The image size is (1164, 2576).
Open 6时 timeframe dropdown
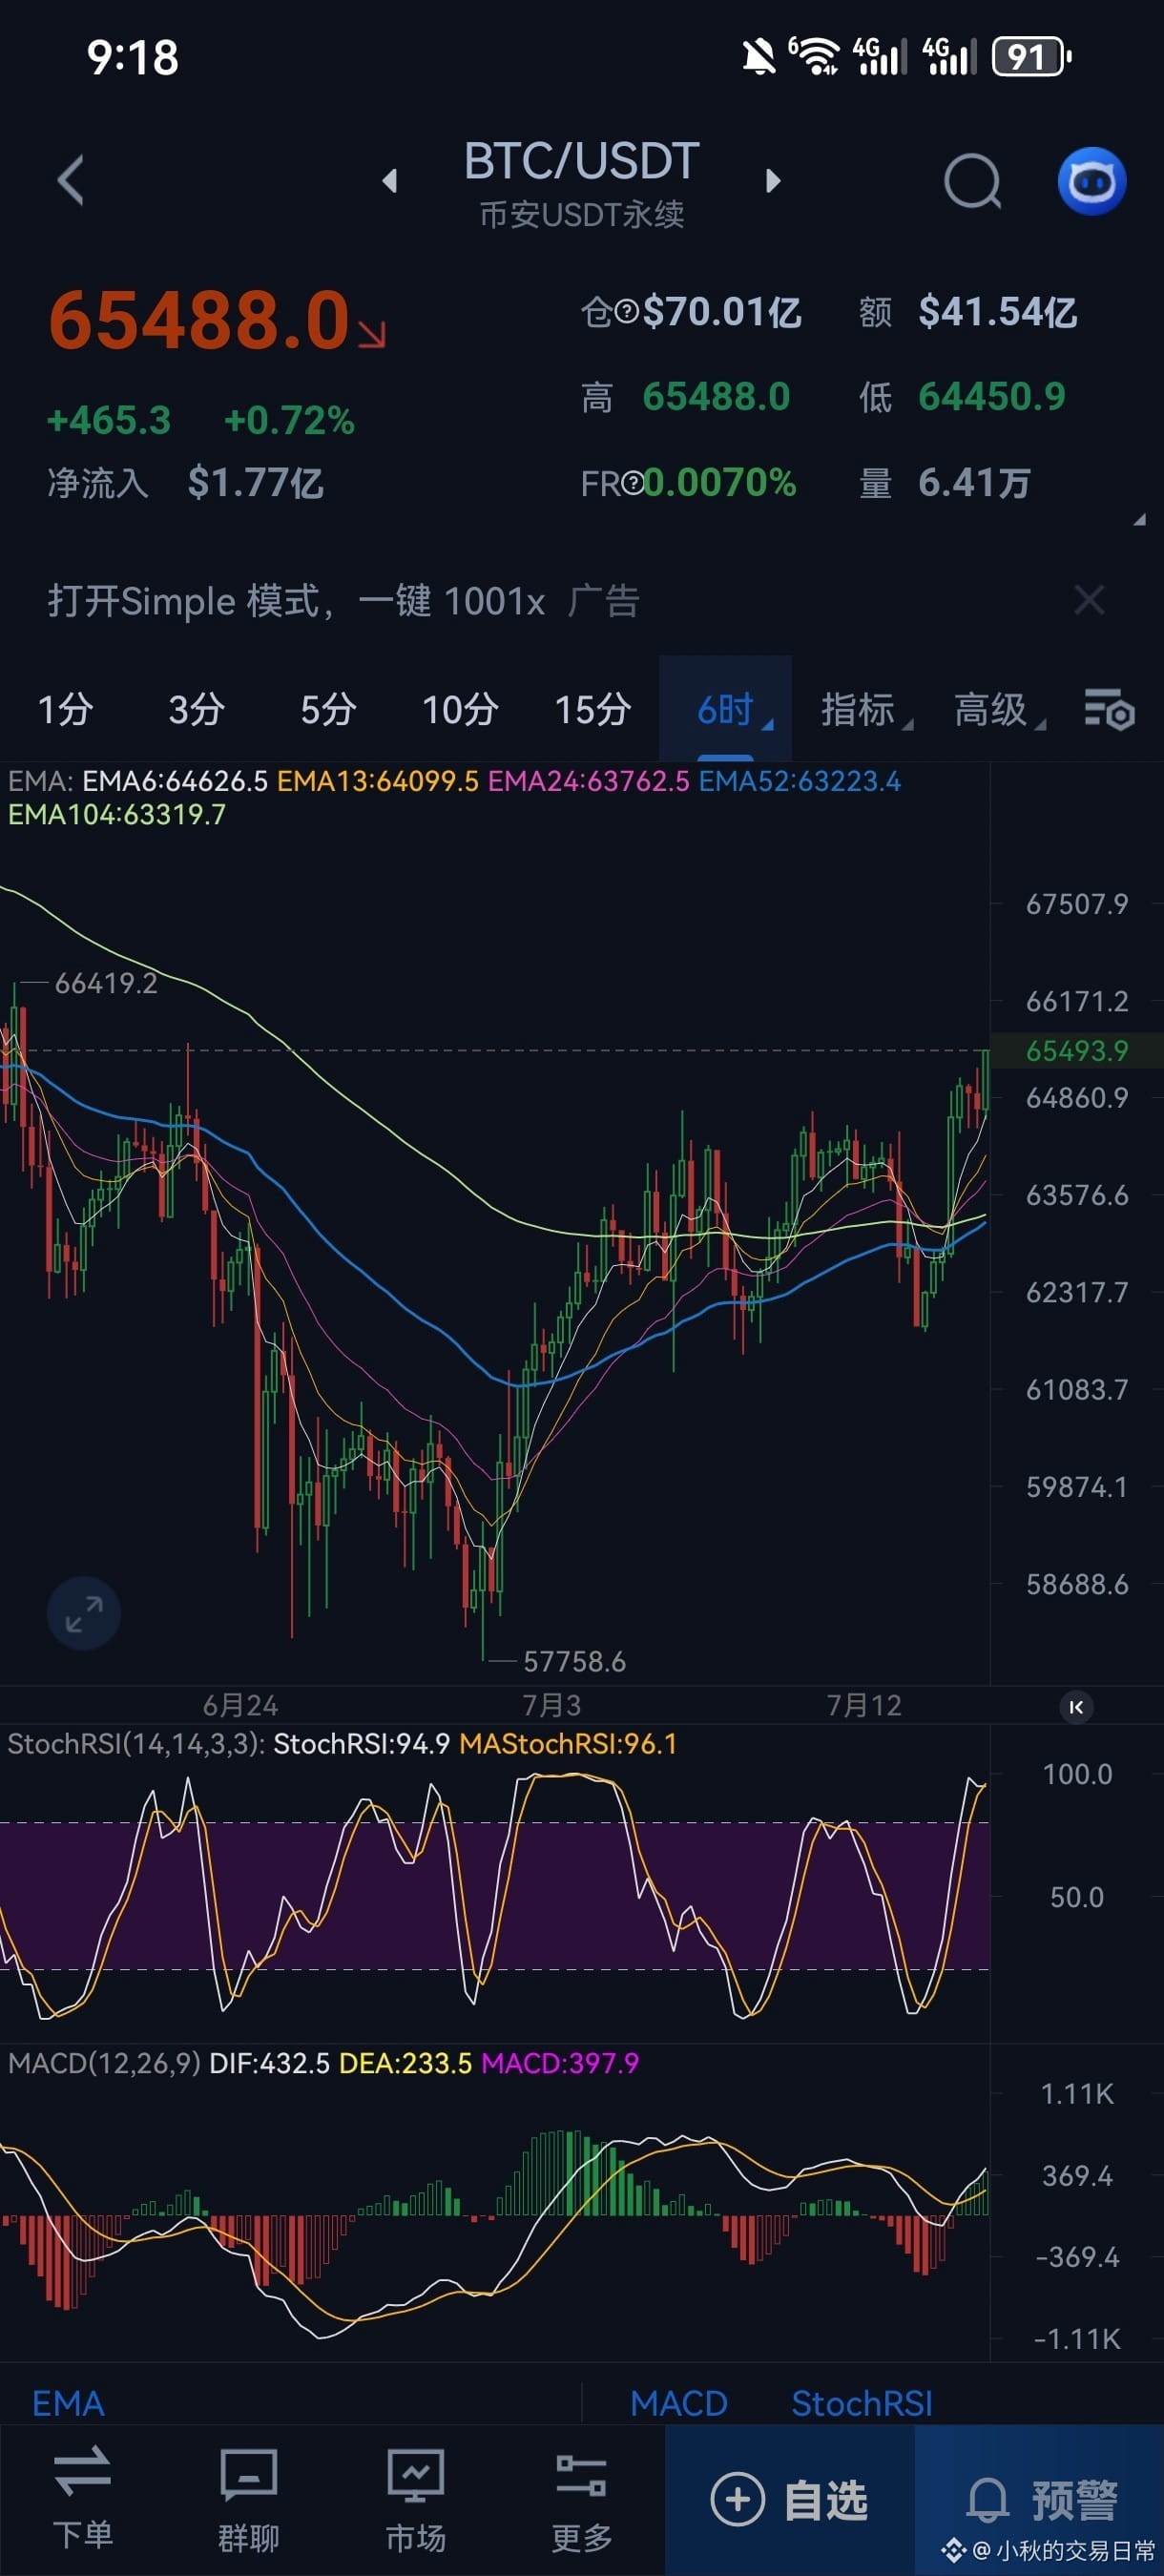coord(726,710)
